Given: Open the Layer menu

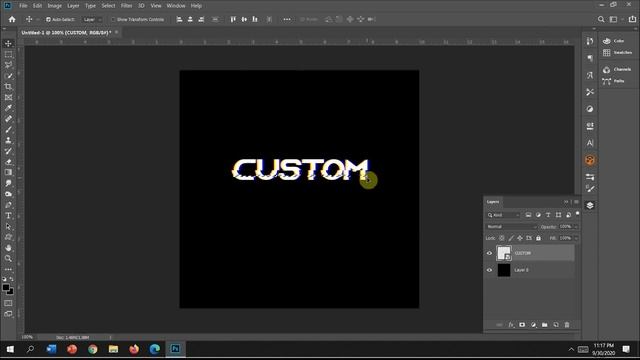Looking at the screenshot, I should click(x=73, y=6).
